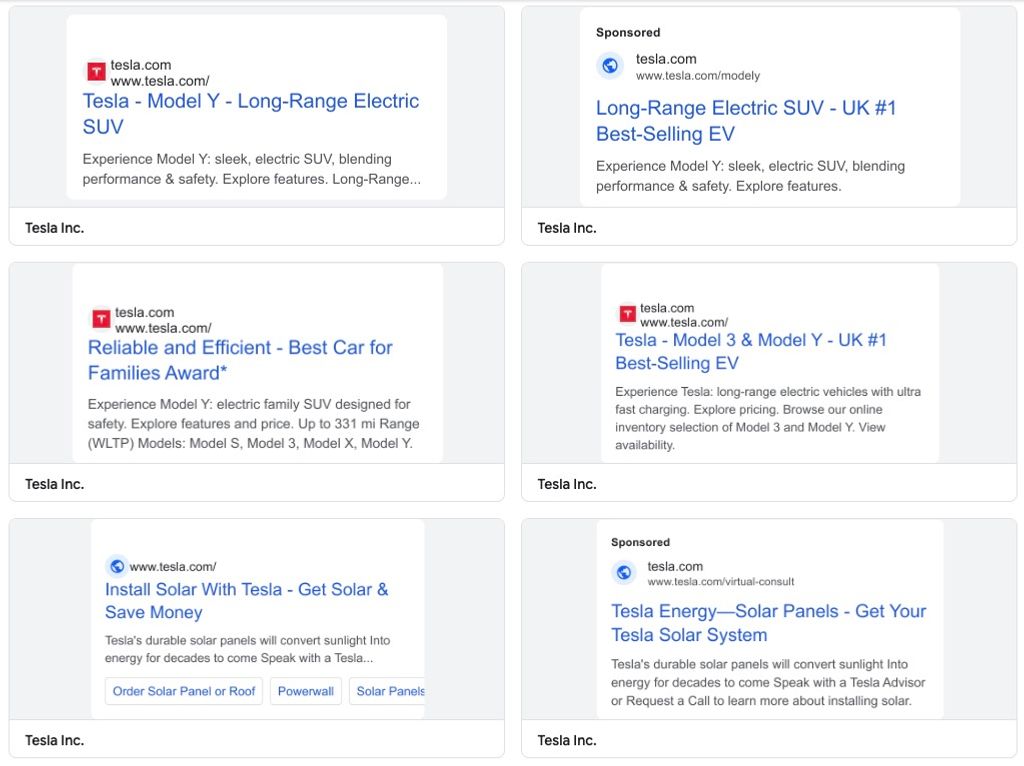The width and height of the screenshot is (1024, 766).
Task: Click the globe icon on the sponsored modely ad
Action: pyautogui.click(x=611, y=65)
